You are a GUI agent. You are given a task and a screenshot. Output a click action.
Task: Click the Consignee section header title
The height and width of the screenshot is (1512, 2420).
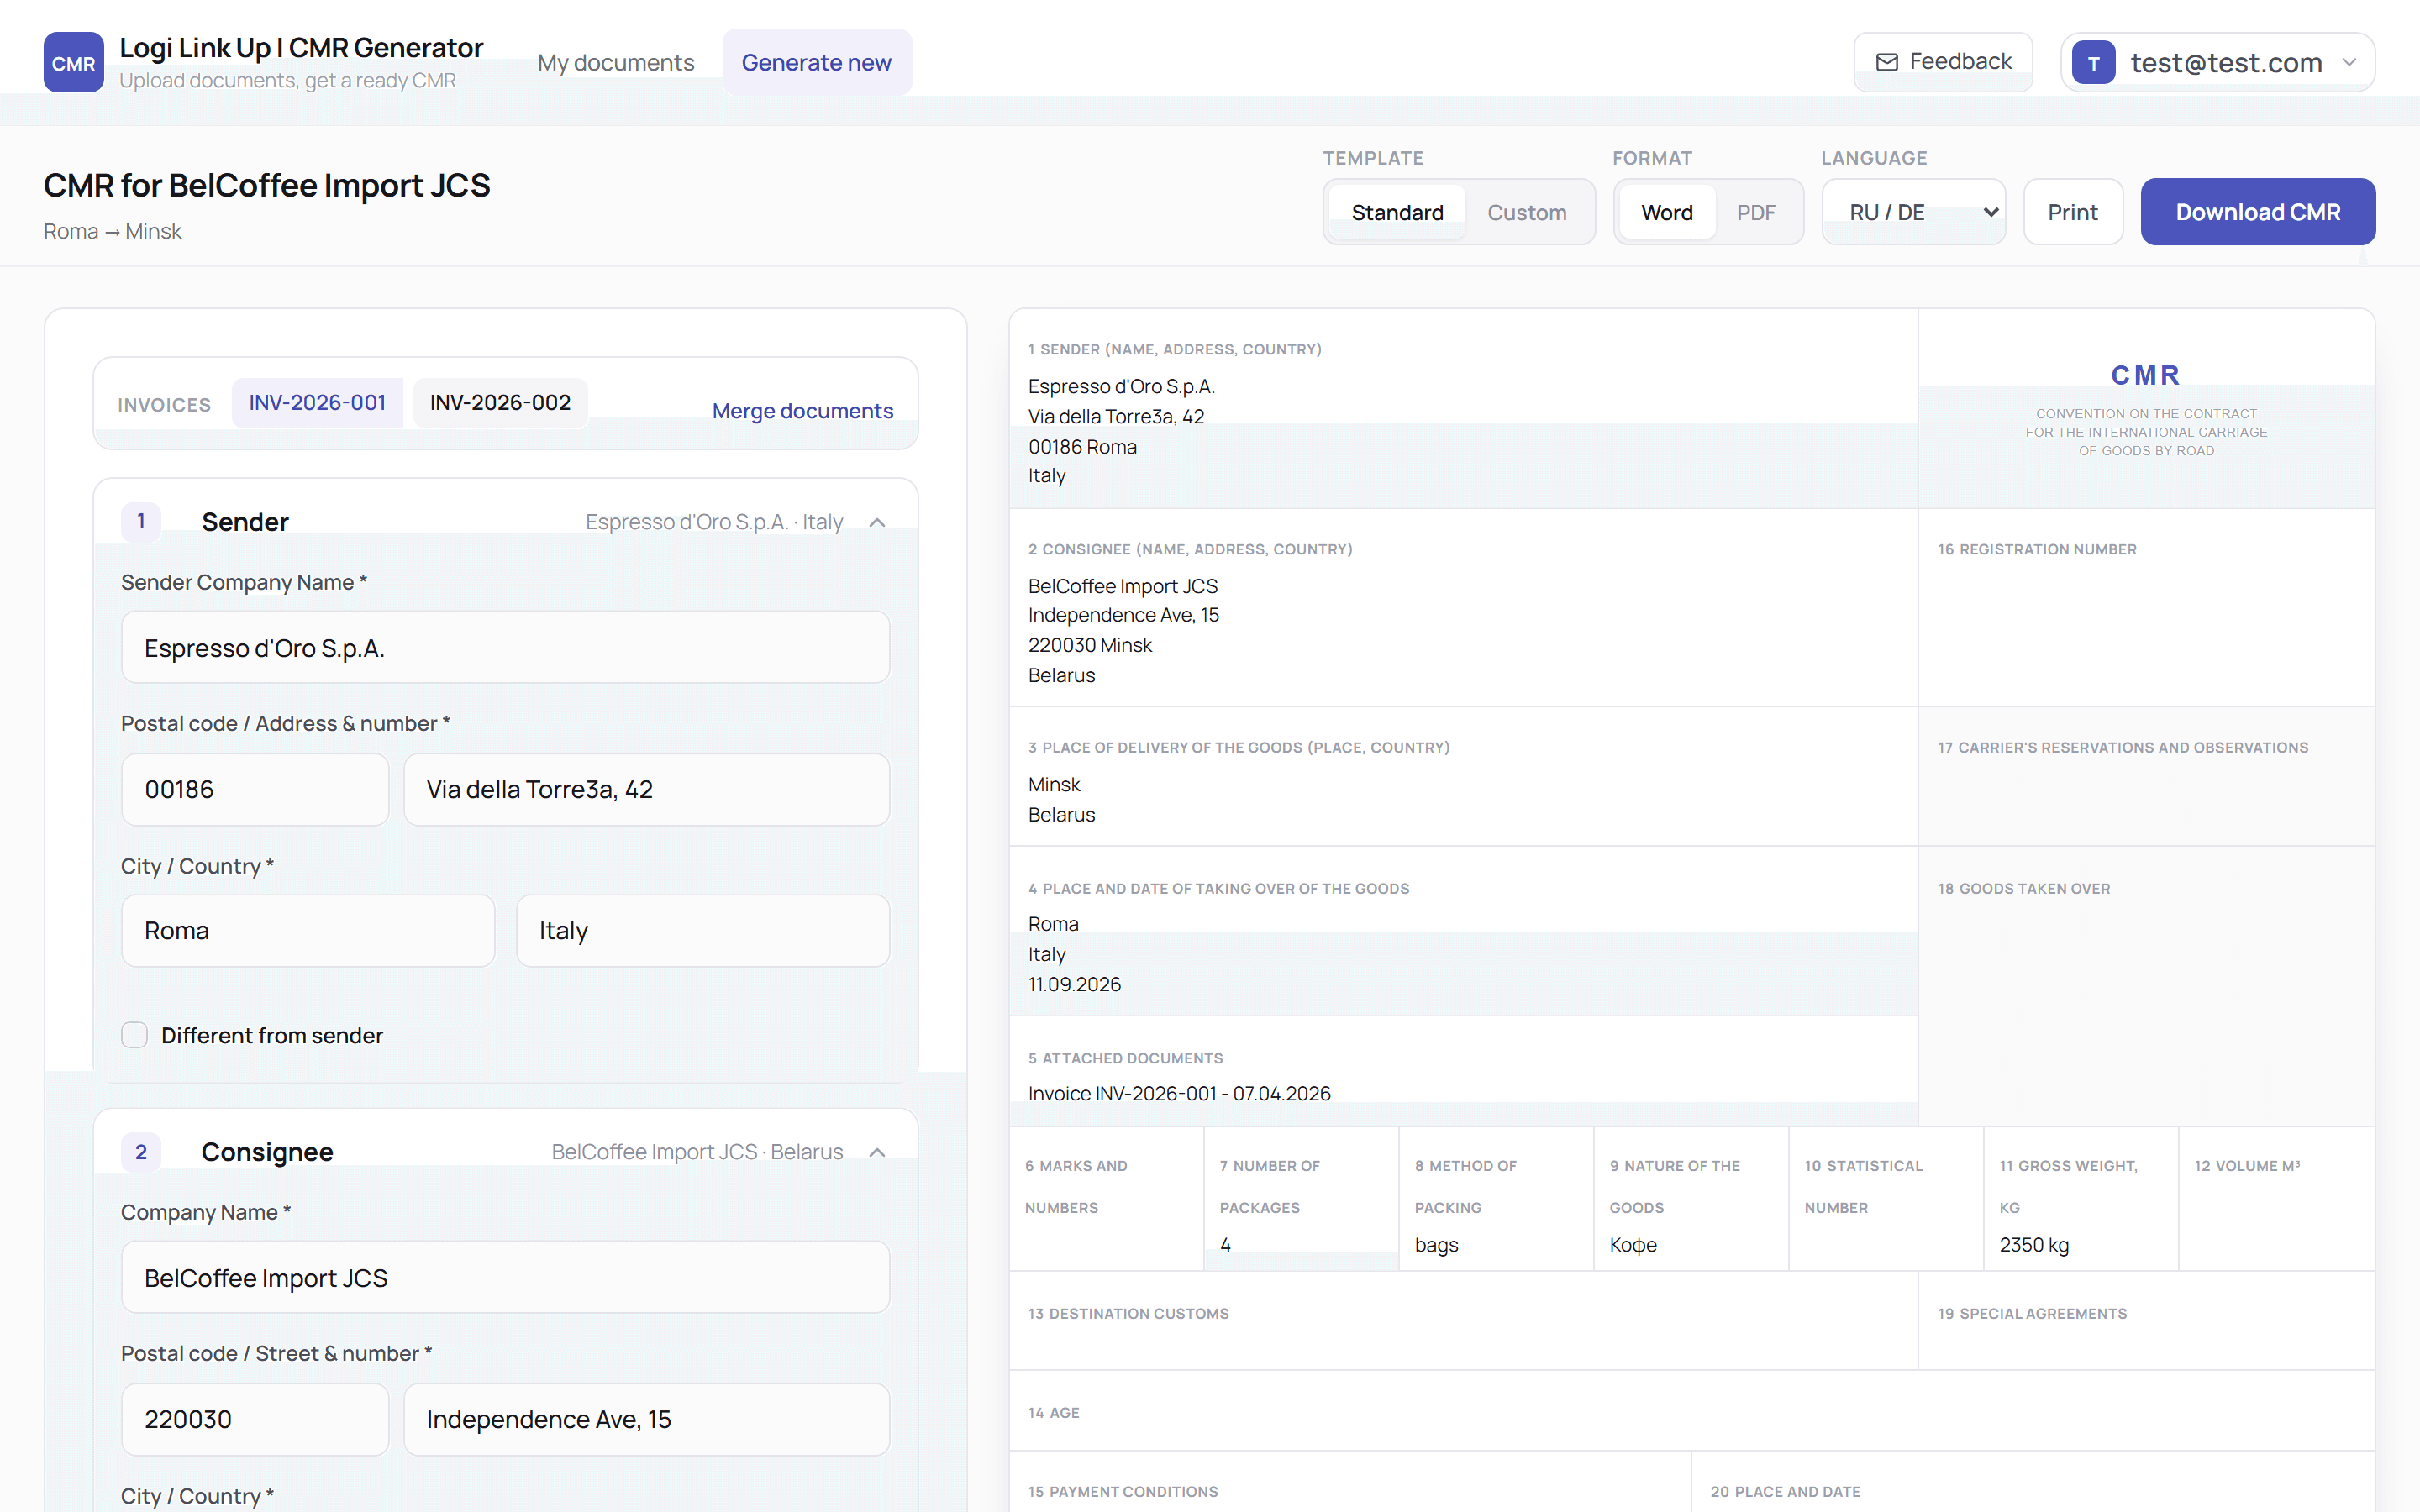[267, 1152]
